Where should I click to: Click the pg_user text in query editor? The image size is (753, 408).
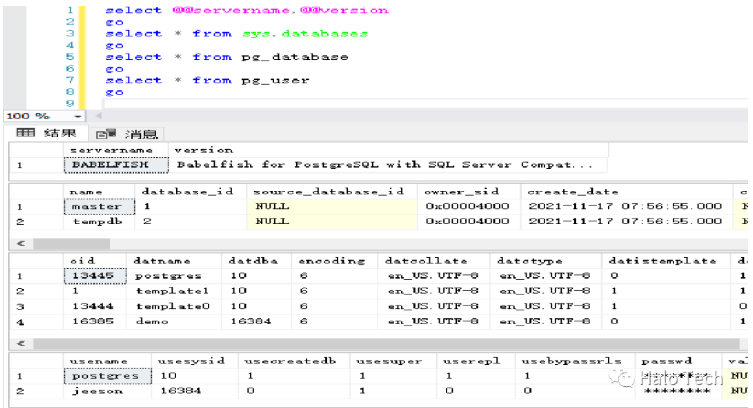tap(275, 80)
